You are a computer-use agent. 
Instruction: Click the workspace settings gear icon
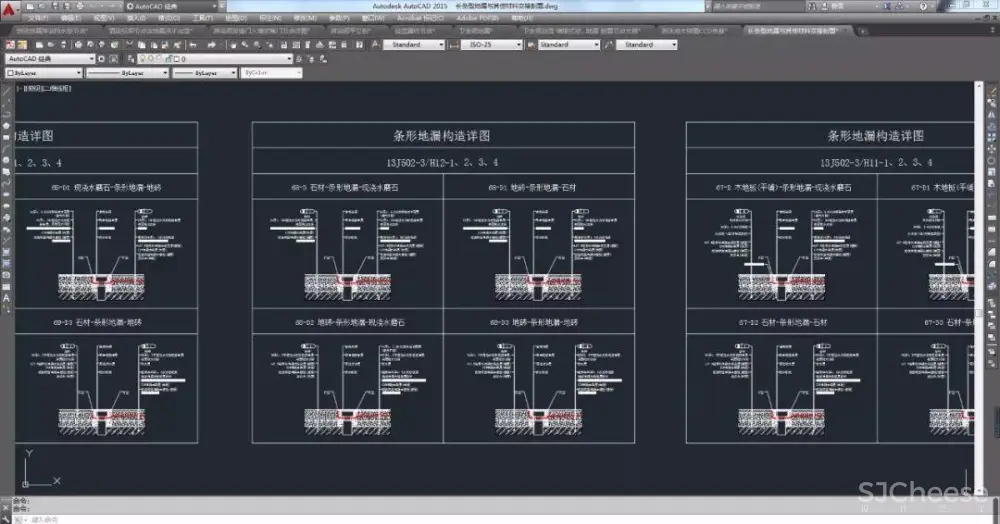[101, 59]
